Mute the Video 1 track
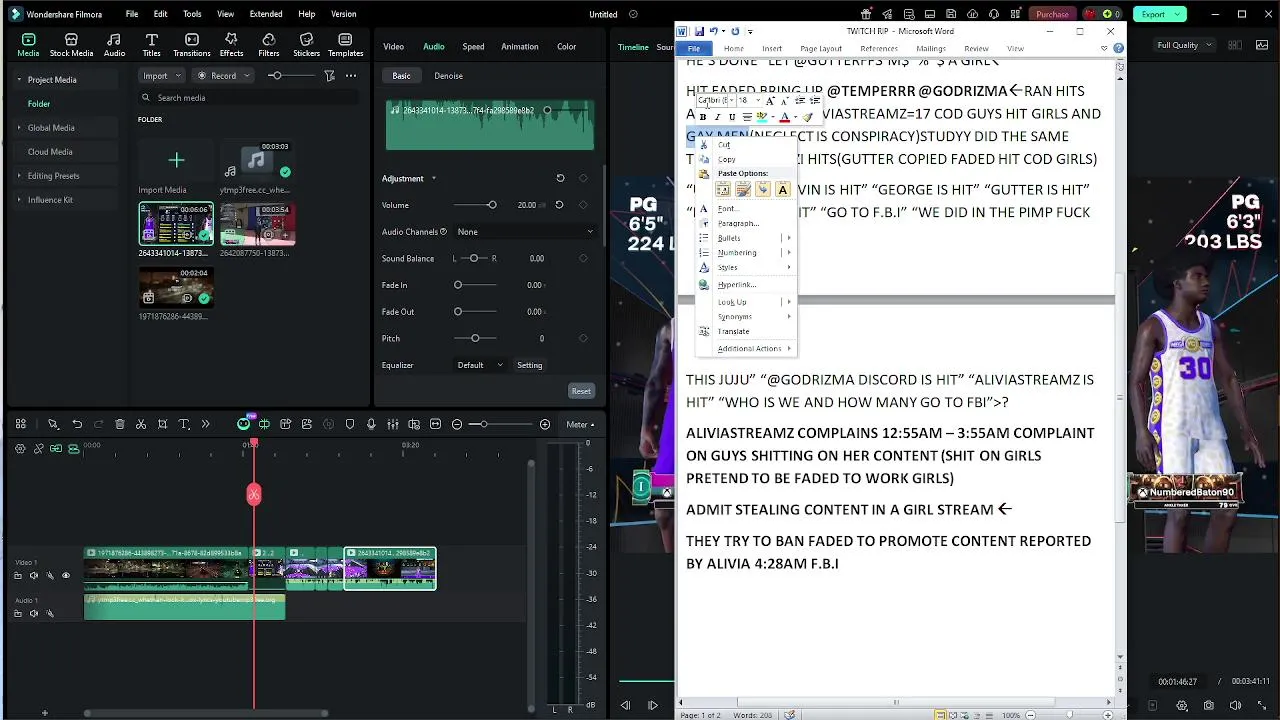Viewport: 1280px width, 720px height. [x=34, y=575]
